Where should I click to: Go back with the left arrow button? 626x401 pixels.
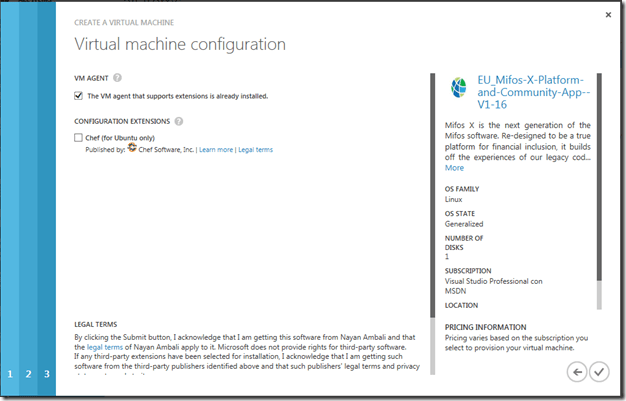coord(576,371)
